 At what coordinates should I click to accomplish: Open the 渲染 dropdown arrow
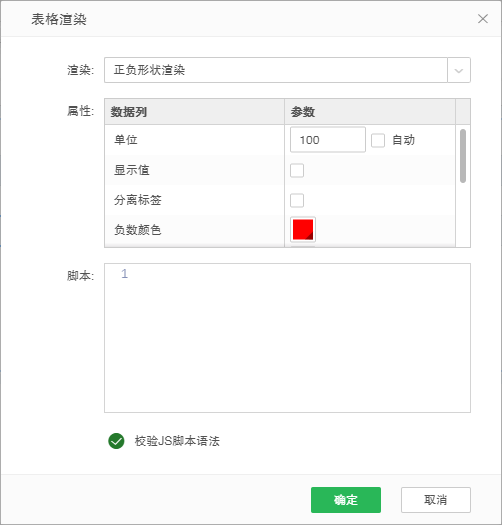[459, 70]
